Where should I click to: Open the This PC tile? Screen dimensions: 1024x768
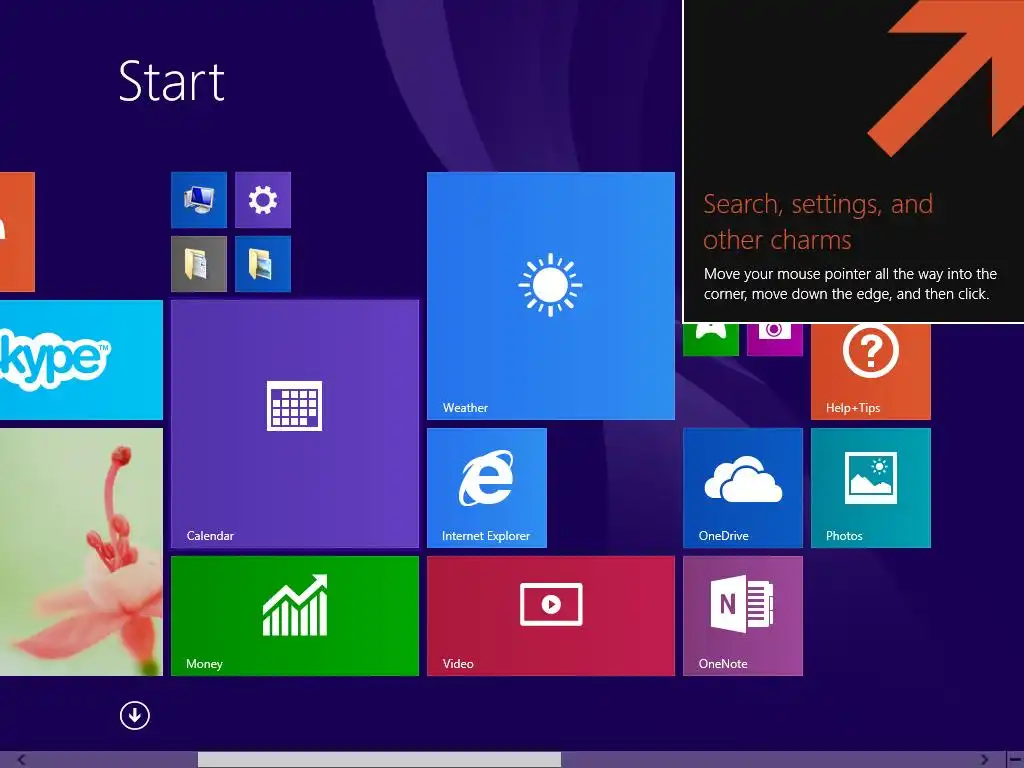(199, 200)
